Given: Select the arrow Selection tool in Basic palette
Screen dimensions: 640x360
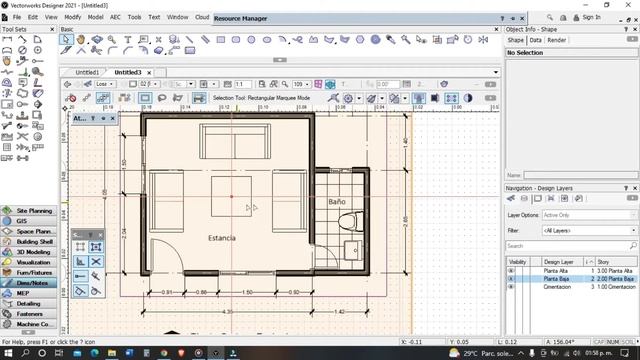Looking at the screenshot, I should [x=66, y=40].
